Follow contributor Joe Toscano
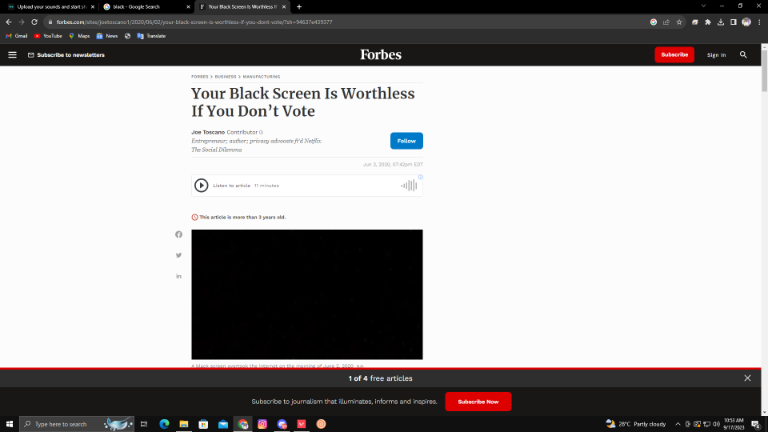 pyautogui.click(x=407, y=141)
